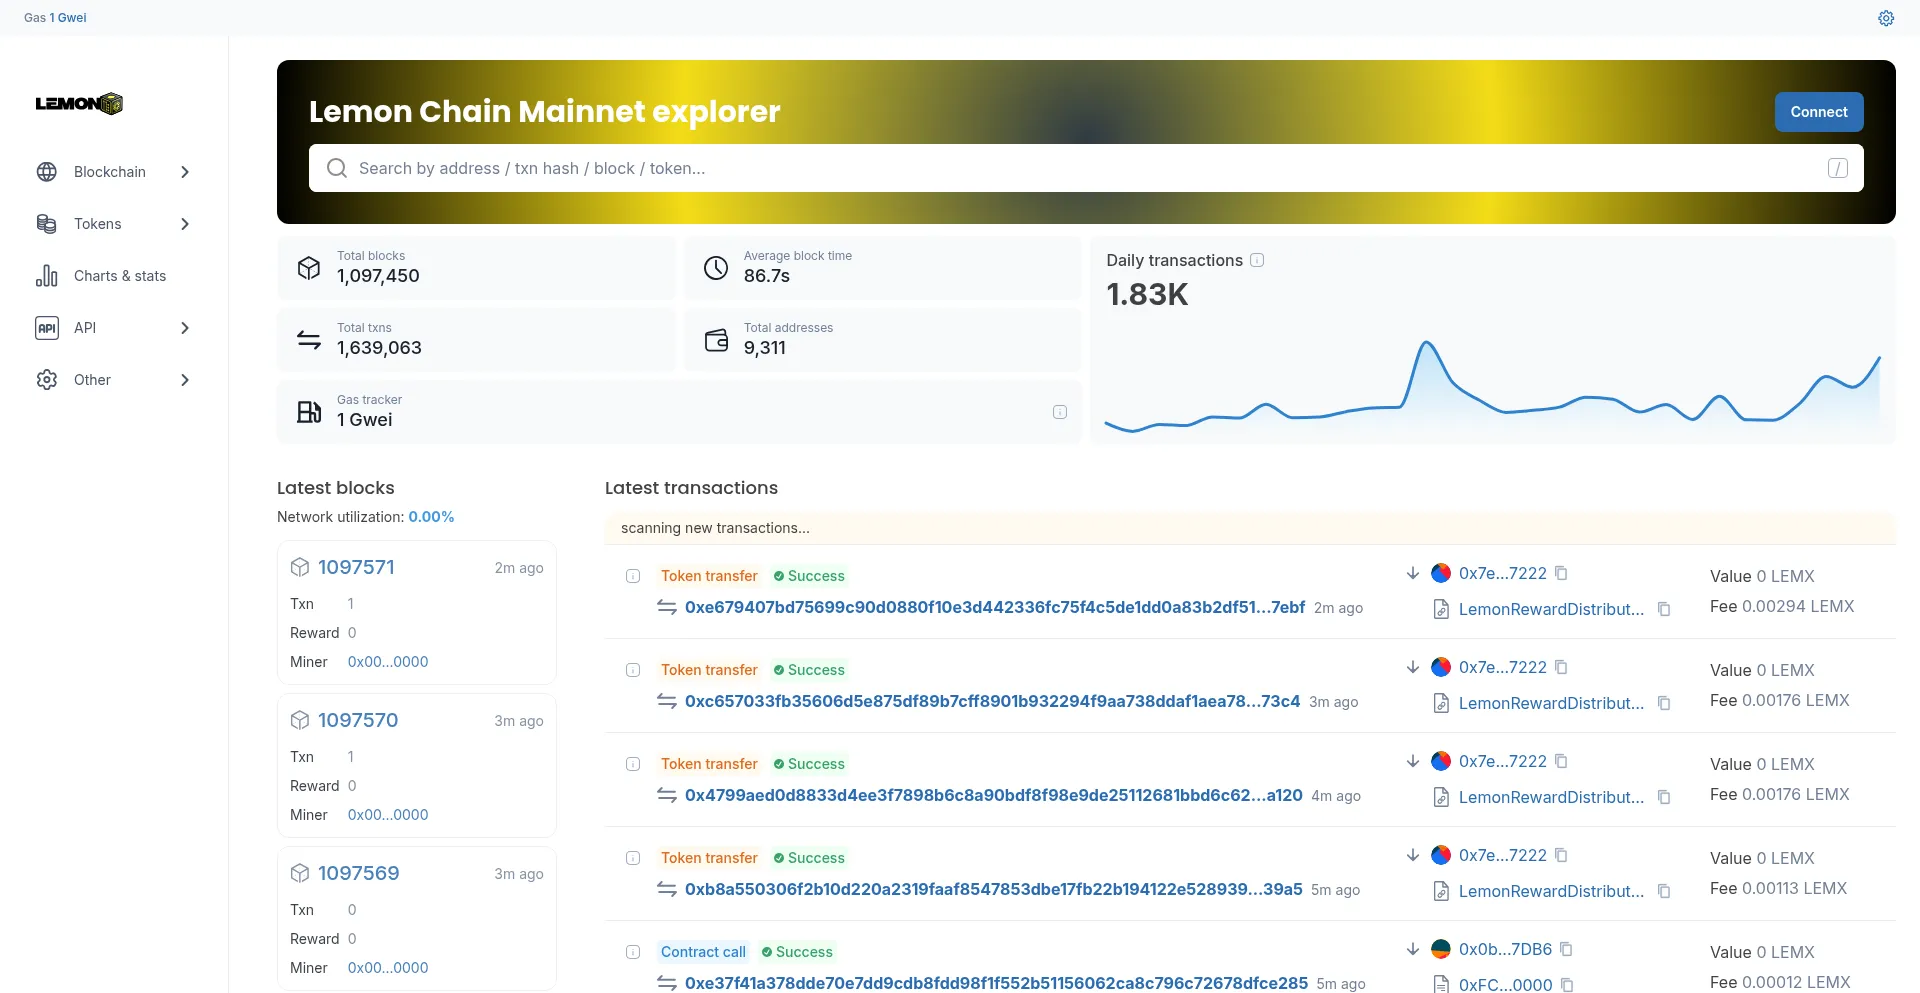Click Total blocks value 1,097,450
The width and height of the screenshot is (1920, 993).
pyautogui.click(x=378, y=276)
